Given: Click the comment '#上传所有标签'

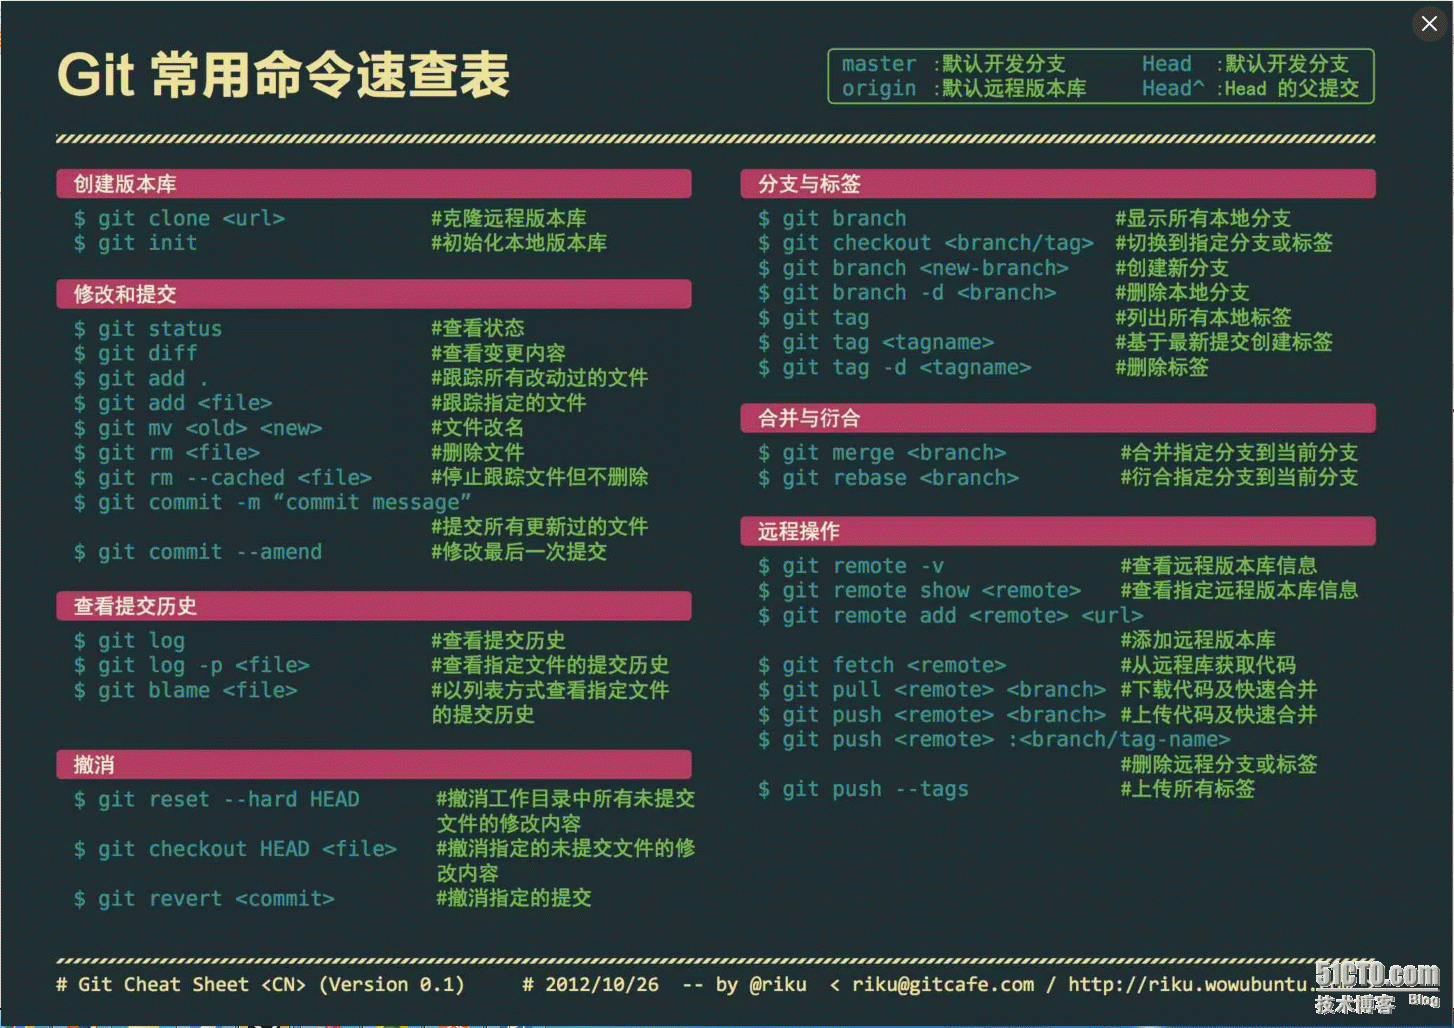Looking at the screenshot, I should 1188,789.
